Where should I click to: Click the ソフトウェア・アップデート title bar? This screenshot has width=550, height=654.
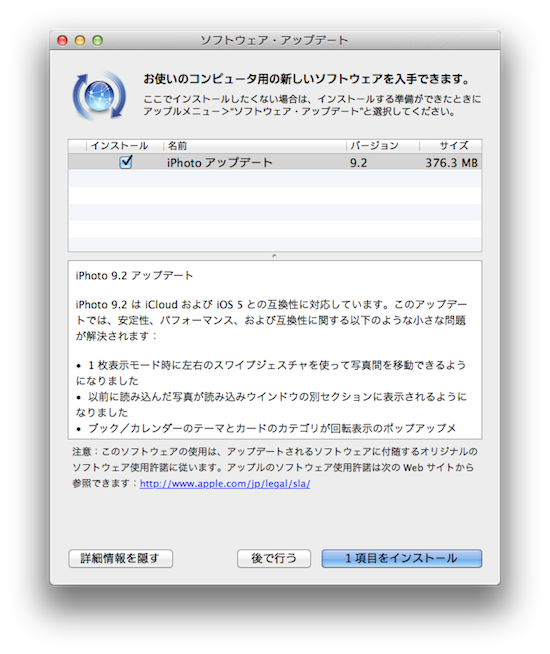(274, 40)
